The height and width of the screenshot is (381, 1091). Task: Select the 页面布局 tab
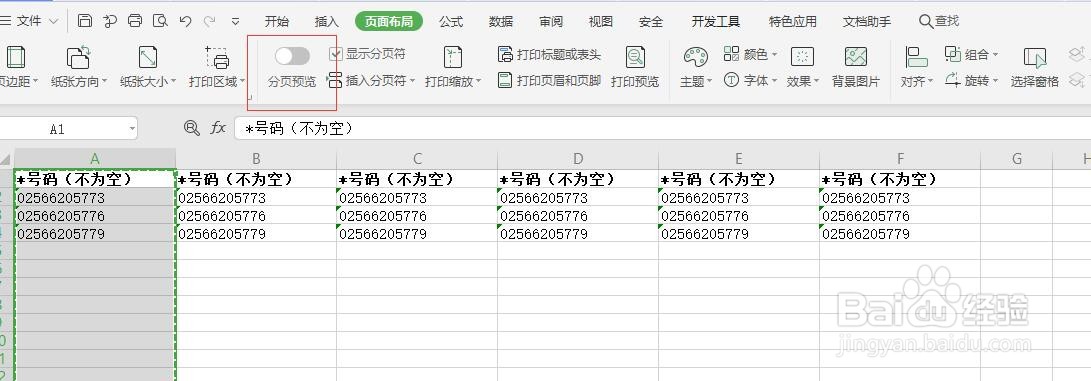pos(389,22)
